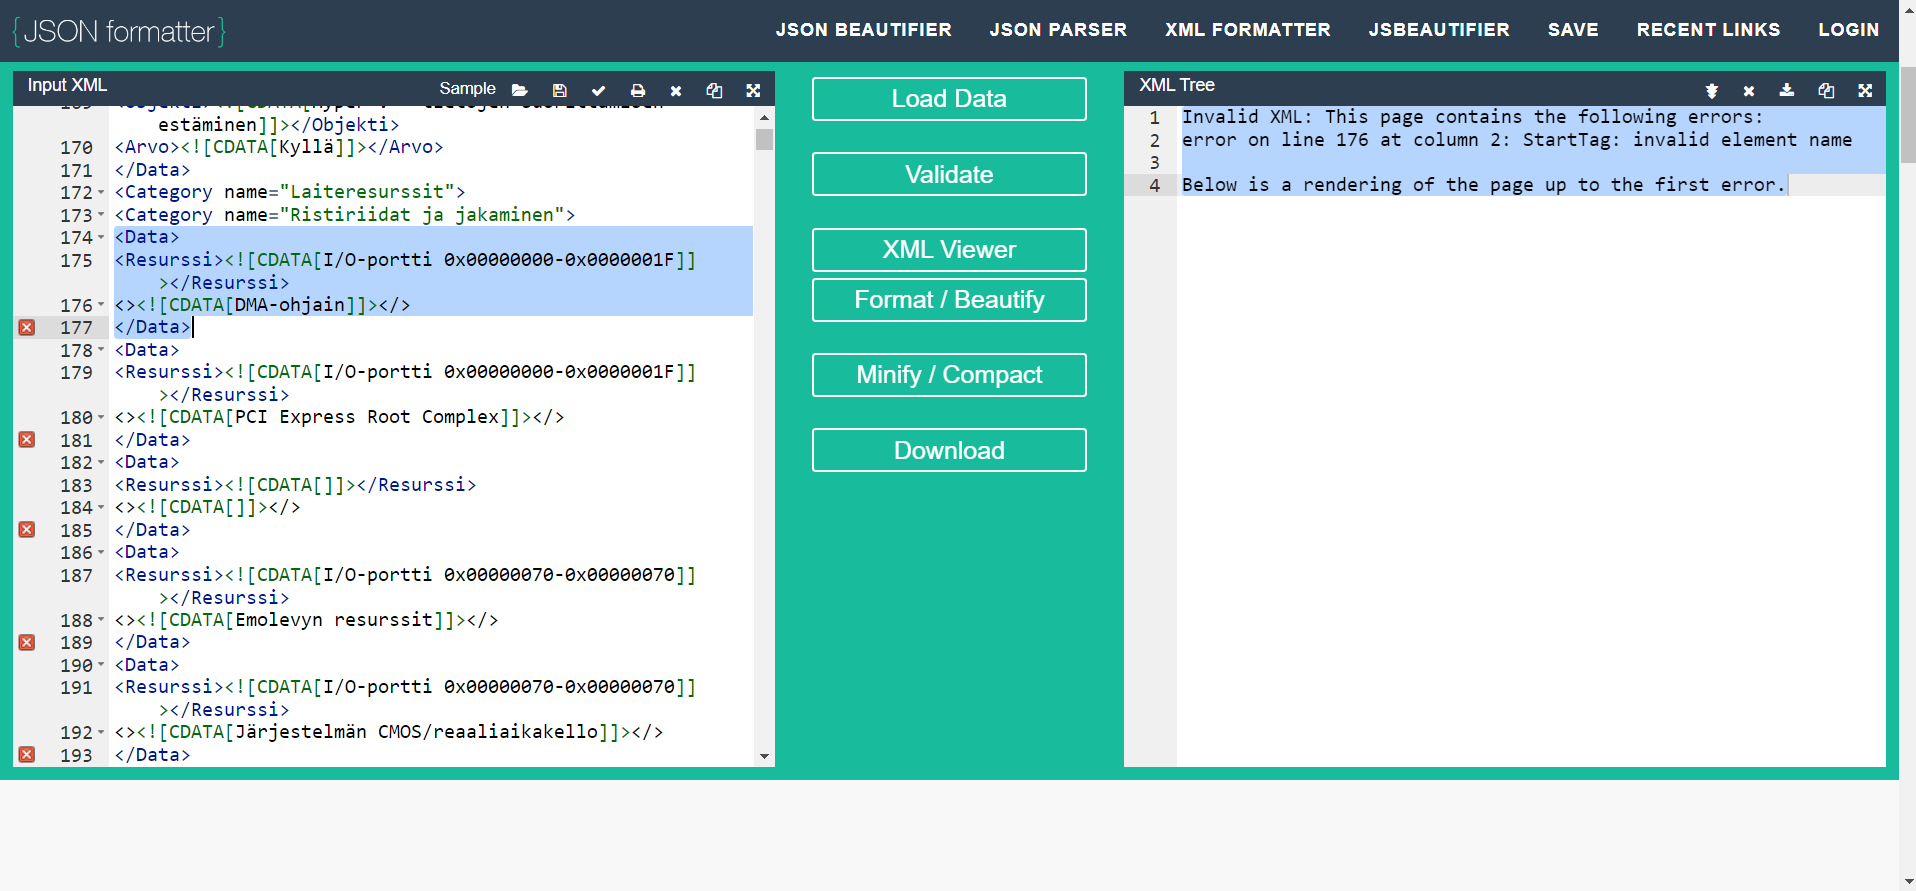Click the error marker on line 177
This screenshot has width=1916, height=891.
(x=27, y=327)
